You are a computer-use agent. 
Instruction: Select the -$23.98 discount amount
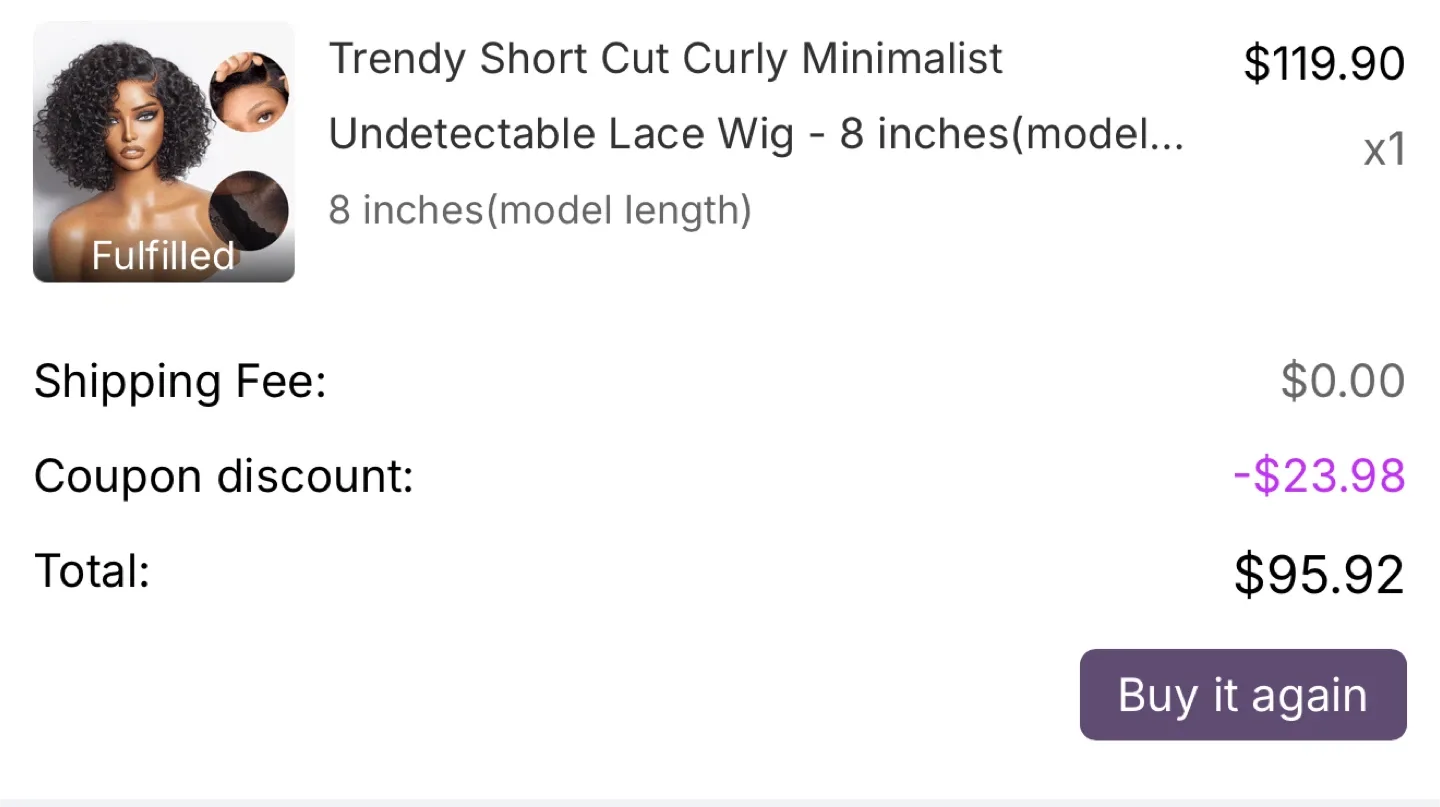[1317, 477]
